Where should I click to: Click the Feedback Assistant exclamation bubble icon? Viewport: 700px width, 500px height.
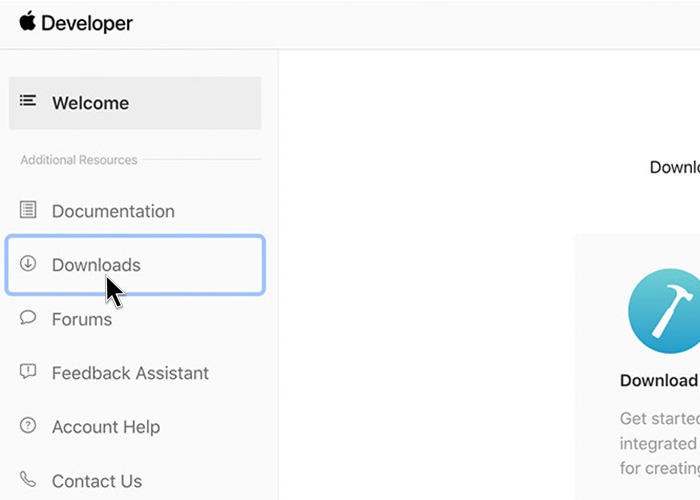[28, 372]
